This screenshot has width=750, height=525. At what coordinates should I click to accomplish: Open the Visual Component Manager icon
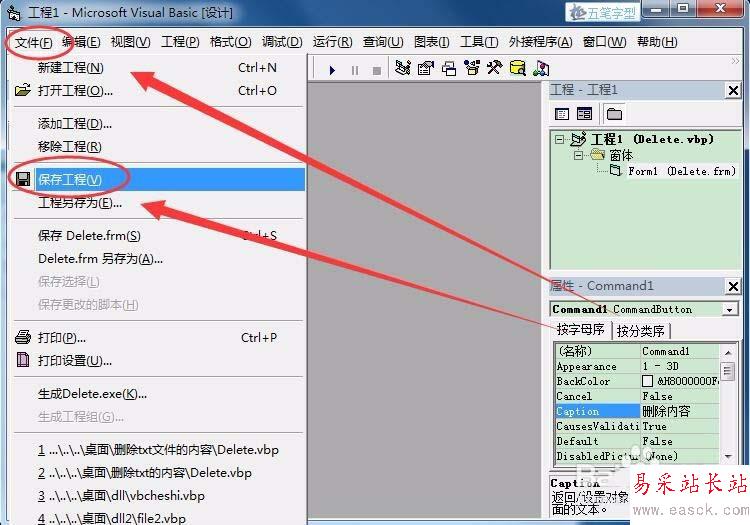(541, 68)
